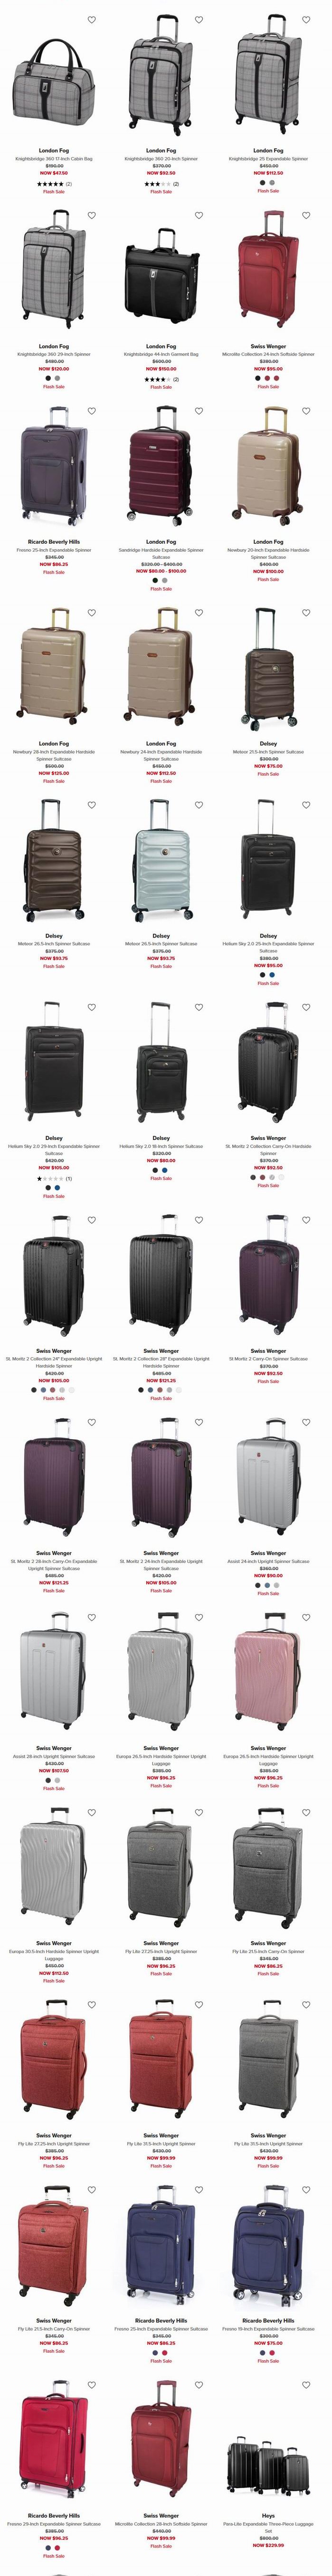Open Knightsbridge 360 20-Inch Spinner product link
Viewport: 332px width, 2576px height.
pos(161,158)
